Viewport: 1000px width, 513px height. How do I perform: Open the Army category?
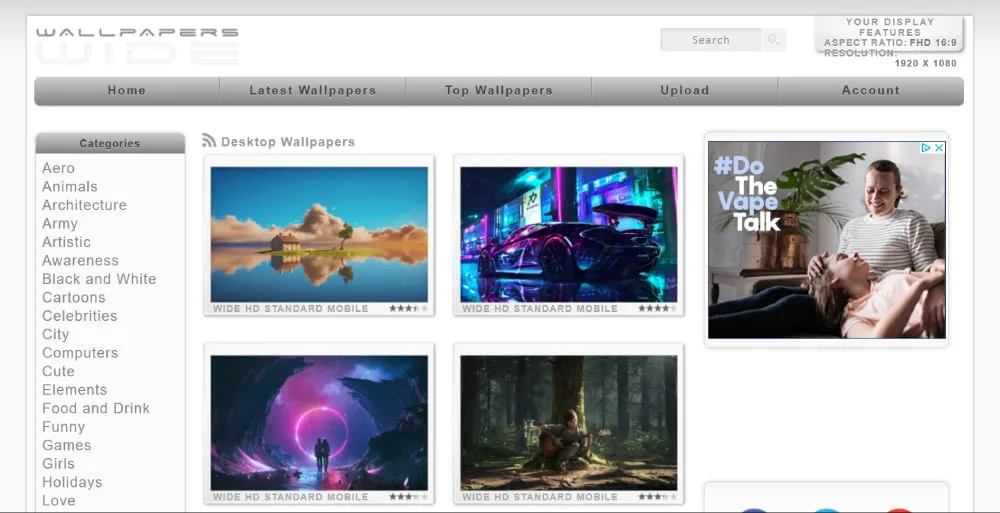coord(60,223)
